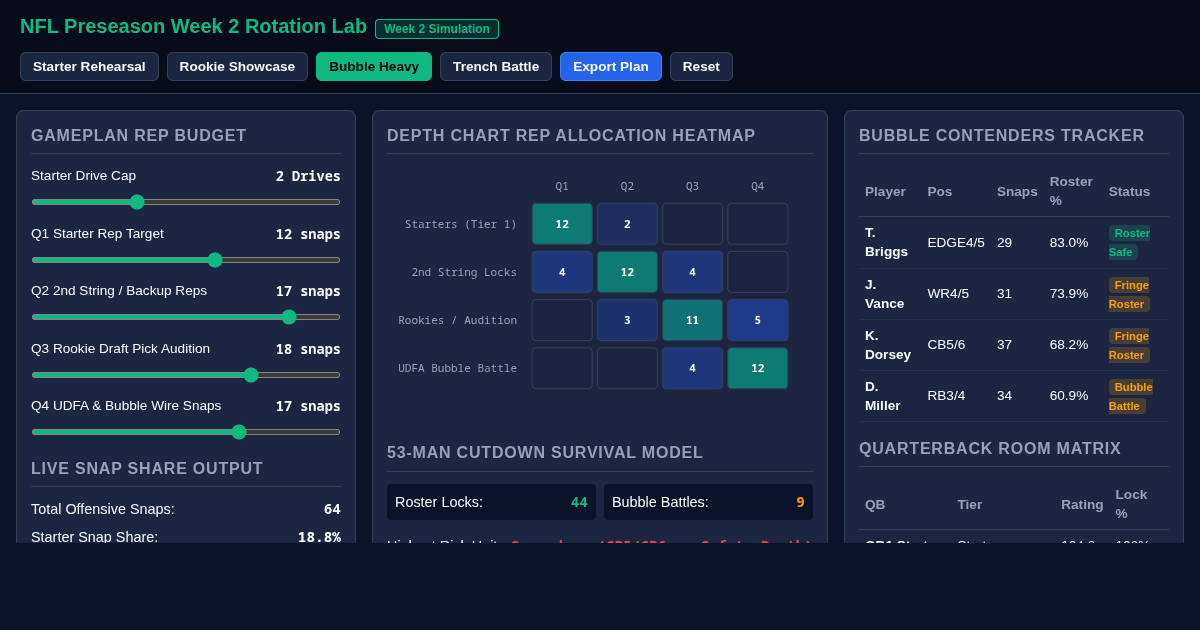Click the Rookies / Audition row label
Viewport: 1200px width, 630px height.
pos(458,320)
